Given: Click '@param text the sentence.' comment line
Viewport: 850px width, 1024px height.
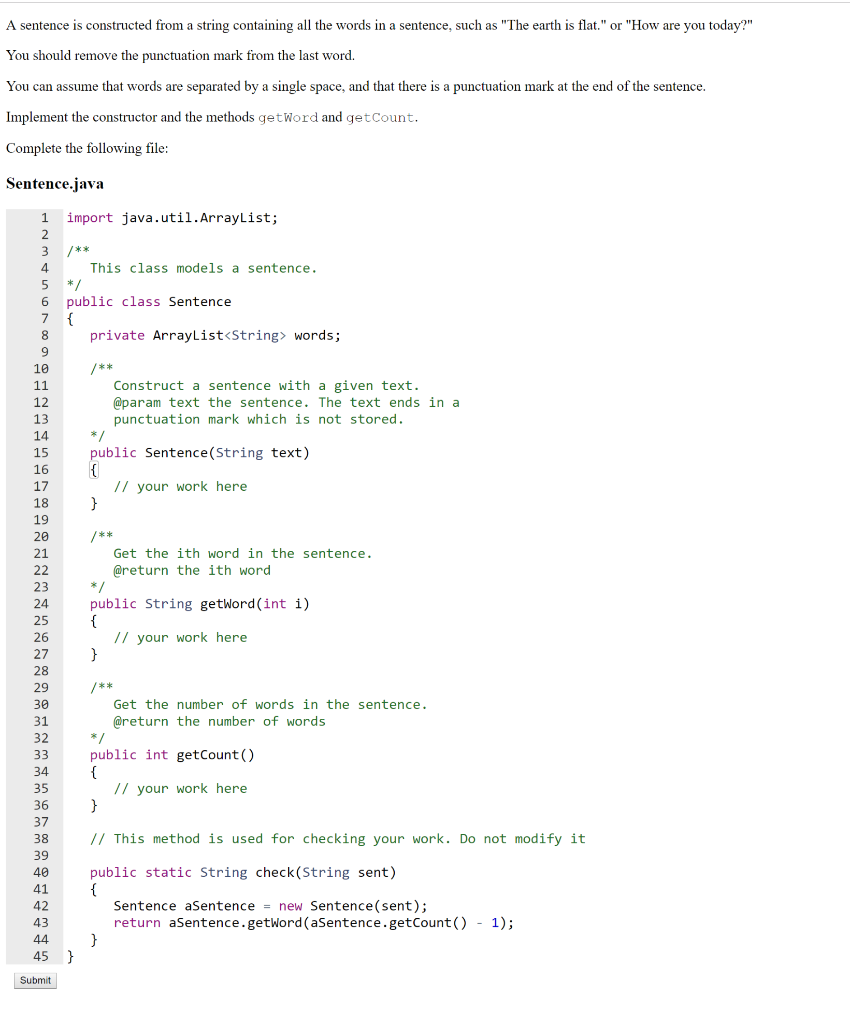Looking at the screenshot, I should pos(286,402).
